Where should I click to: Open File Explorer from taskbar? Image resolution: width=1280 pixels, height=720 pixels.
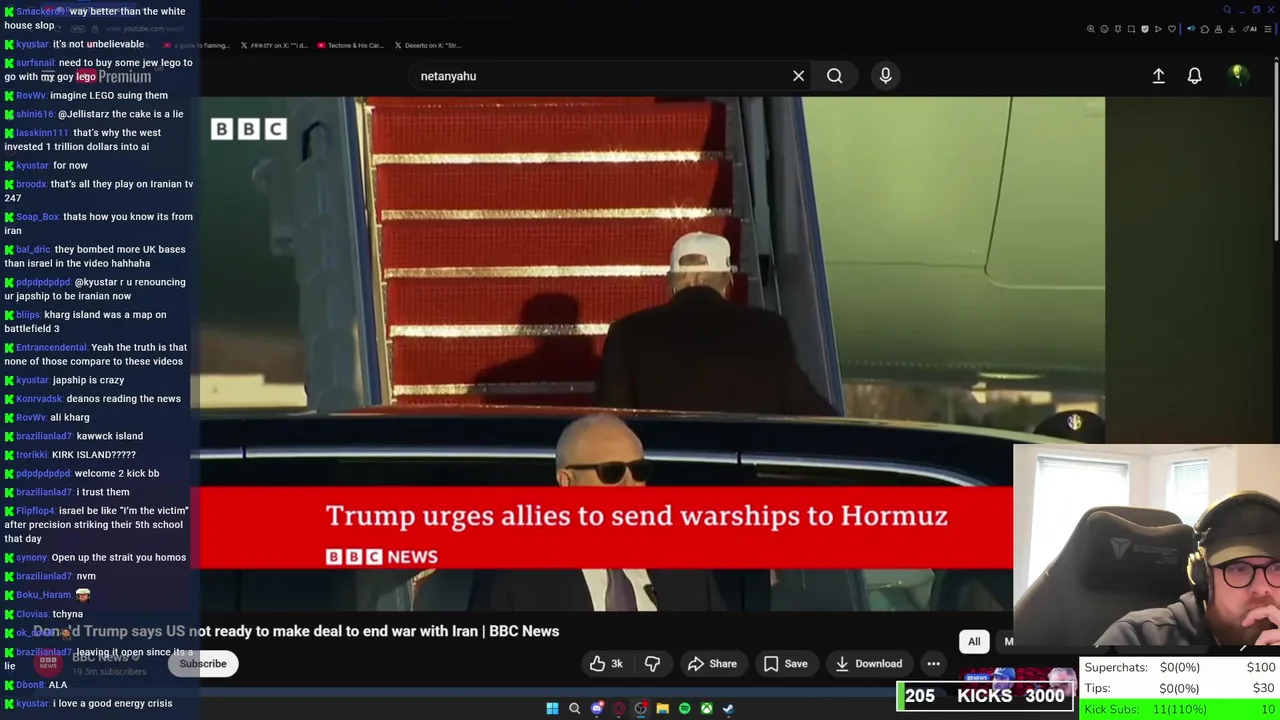[x=662, y=709]
